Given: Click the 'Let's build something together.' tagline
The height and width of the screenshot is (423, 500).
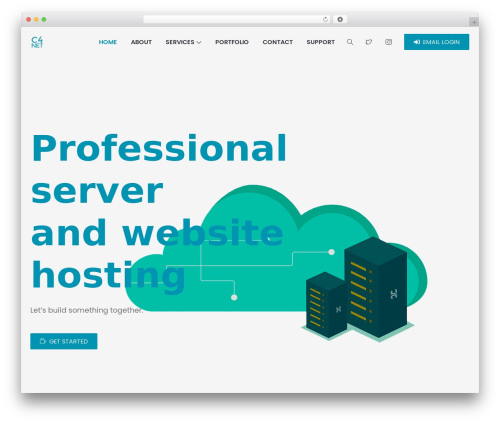Looking at the screenshot, I should click(87, 310).
